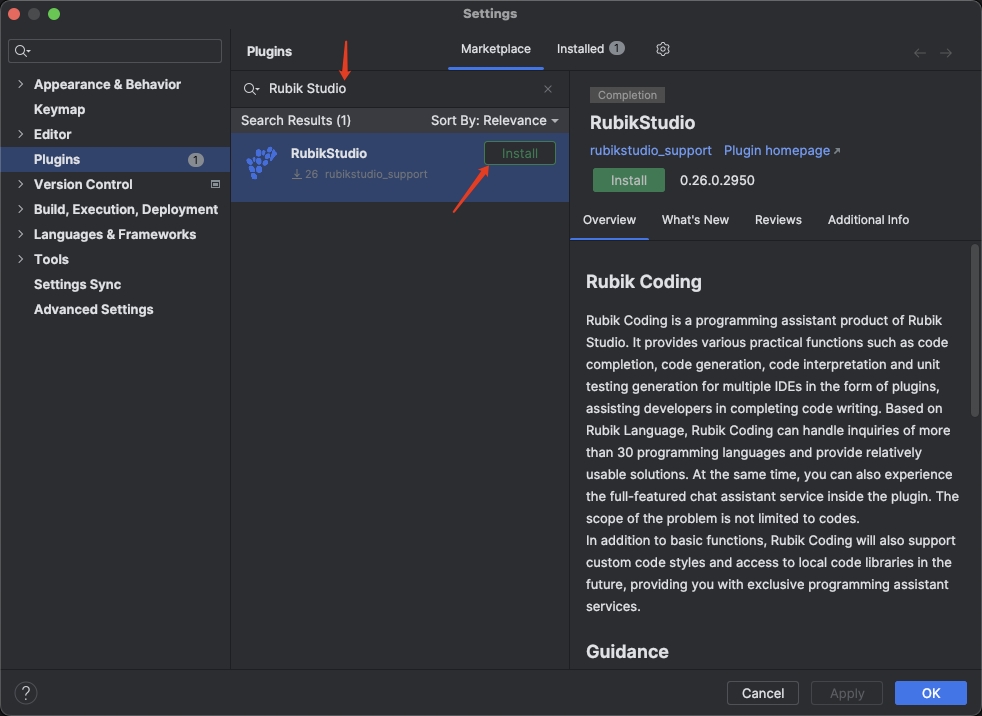Click the settings search magnifier icon
The width and height of the screenshot is (982, 716).
tap(23, 51)
